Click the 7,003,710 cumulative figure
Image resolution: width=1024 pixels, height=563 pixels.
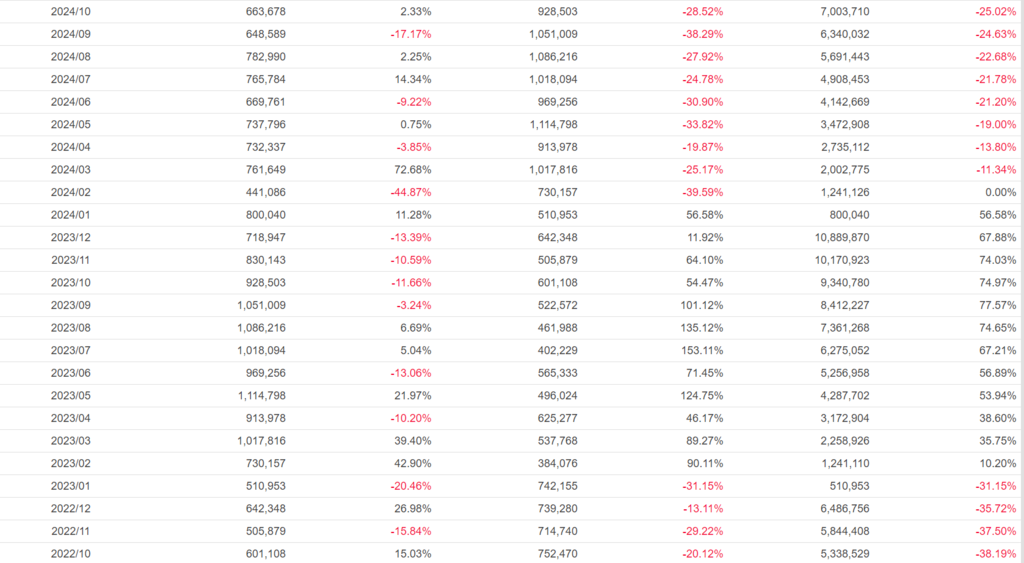point(843,11)
